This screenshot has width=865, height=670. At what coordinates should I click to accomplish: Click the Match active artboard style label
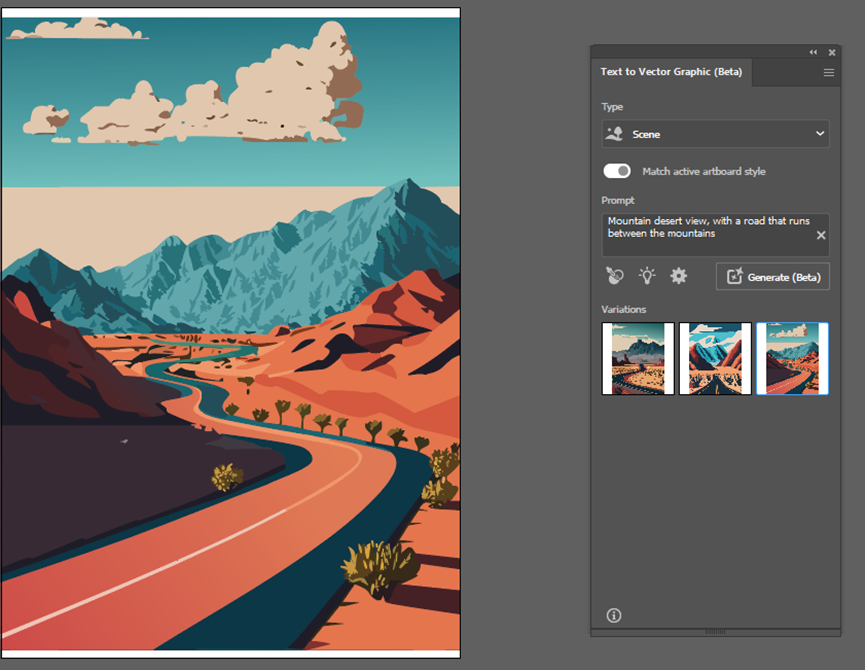[x=703, y=171]
